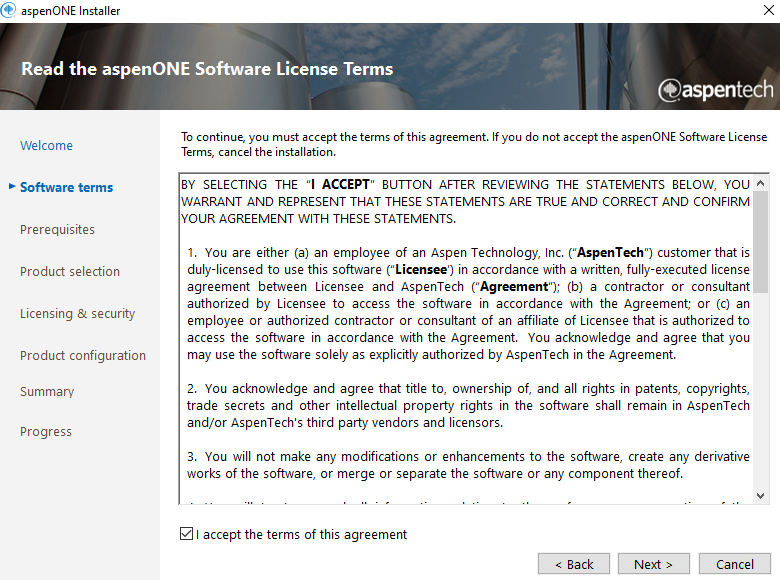Open Product selection step in sidebar

(70, 271)
